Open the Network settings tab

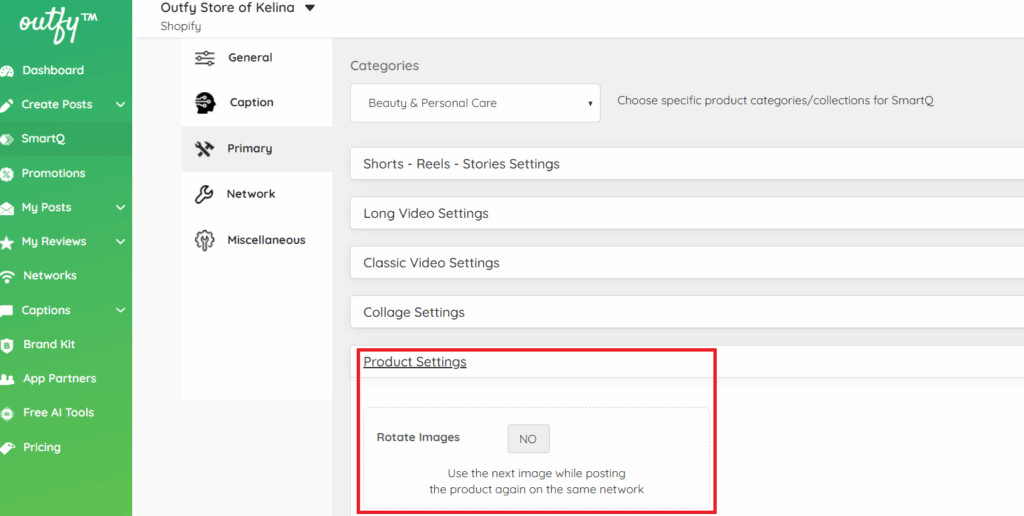(250, 194)
